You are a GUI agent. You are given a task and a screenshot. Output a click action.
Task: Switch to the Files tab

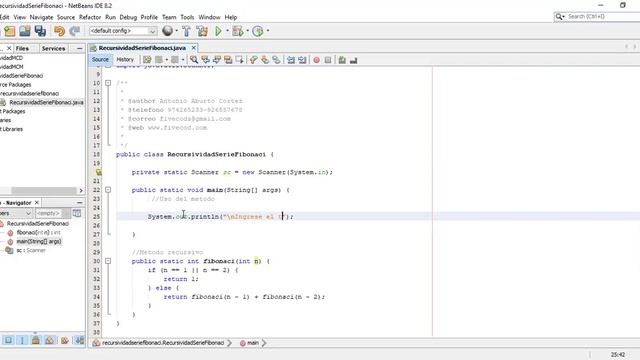pyautogui.click(x=22, y=49)
